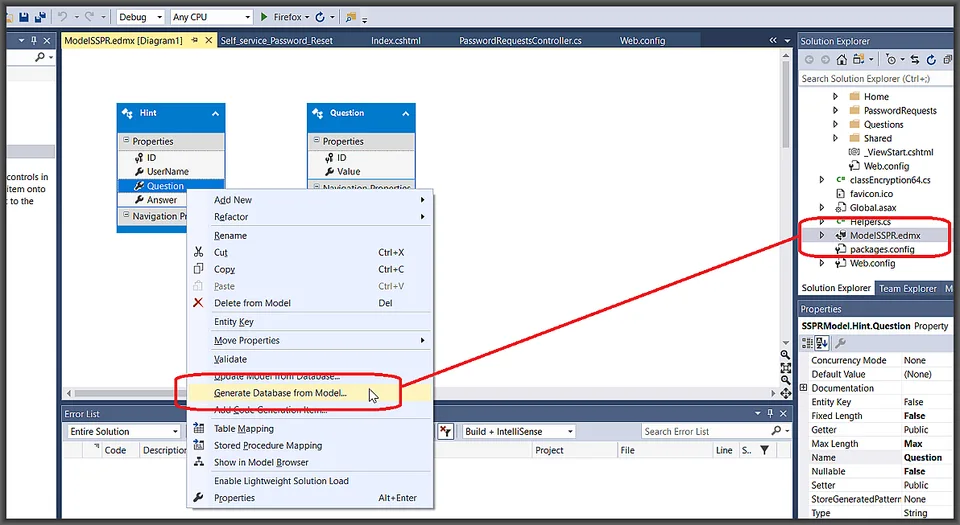
Task: Select Validate in the context menu
Action: (310, 359)
